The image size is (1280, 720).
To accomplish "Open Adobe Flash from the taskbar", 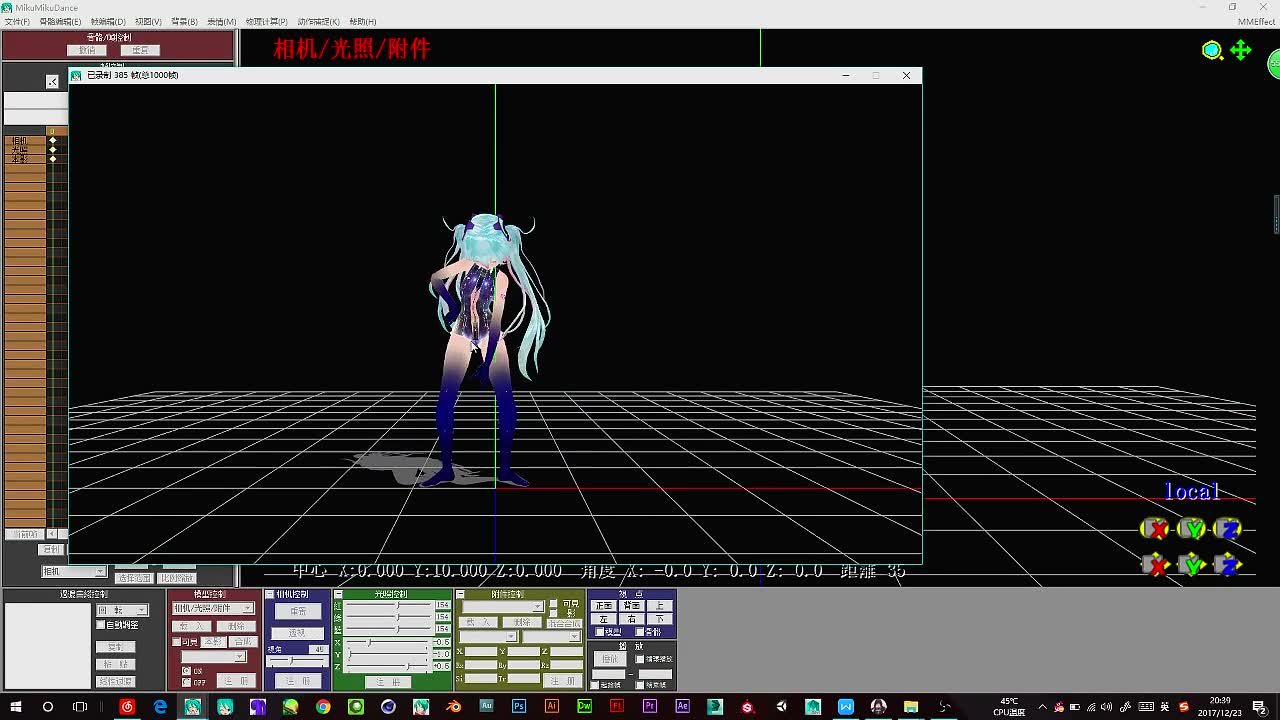I will [616, 706].
